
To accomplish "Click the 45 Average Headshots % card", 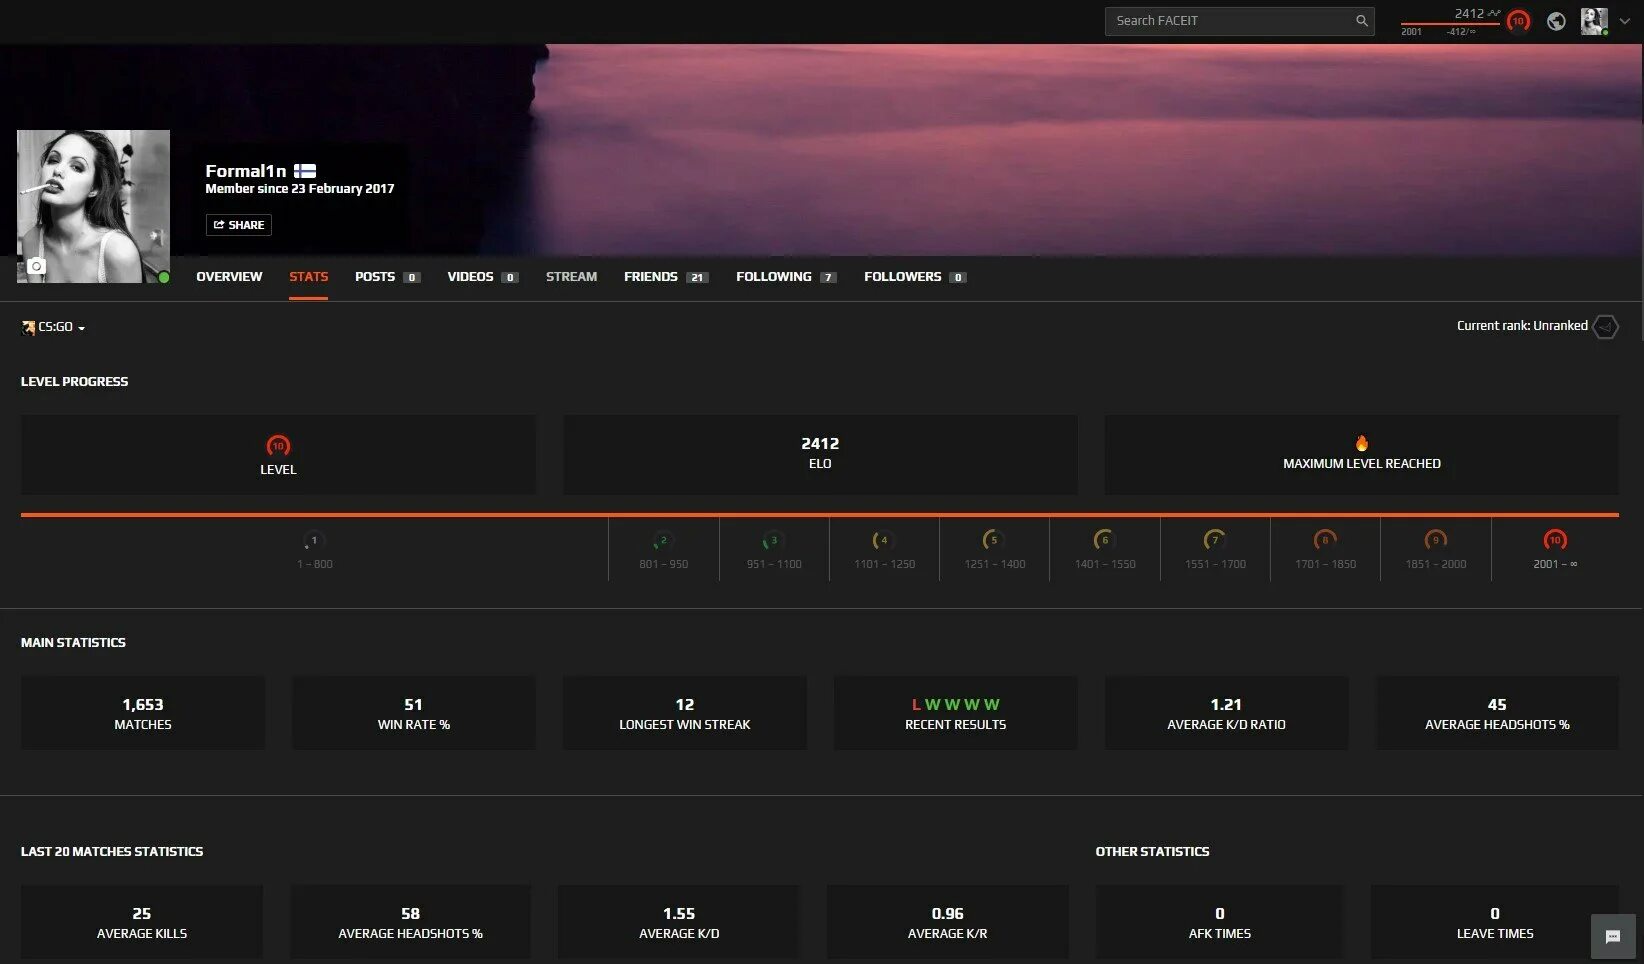I will (x=1498, y=713).
